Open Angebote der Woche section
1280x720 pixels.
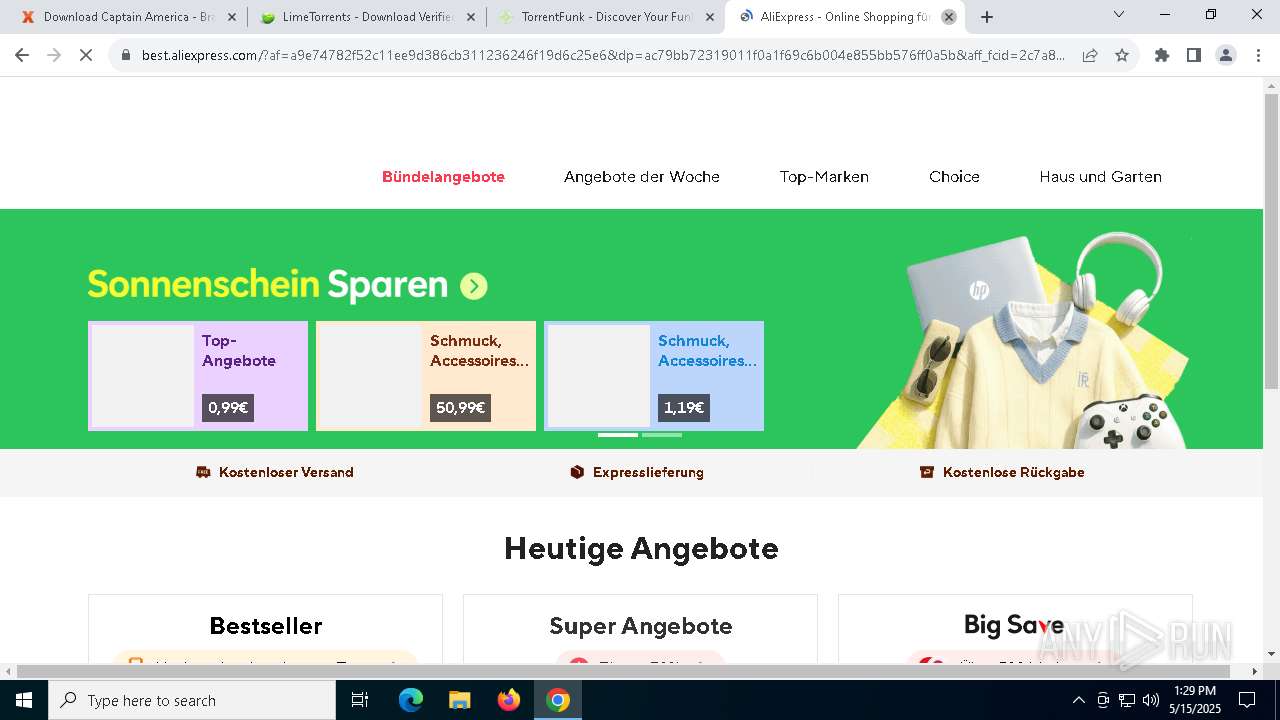tap(642, 177)
